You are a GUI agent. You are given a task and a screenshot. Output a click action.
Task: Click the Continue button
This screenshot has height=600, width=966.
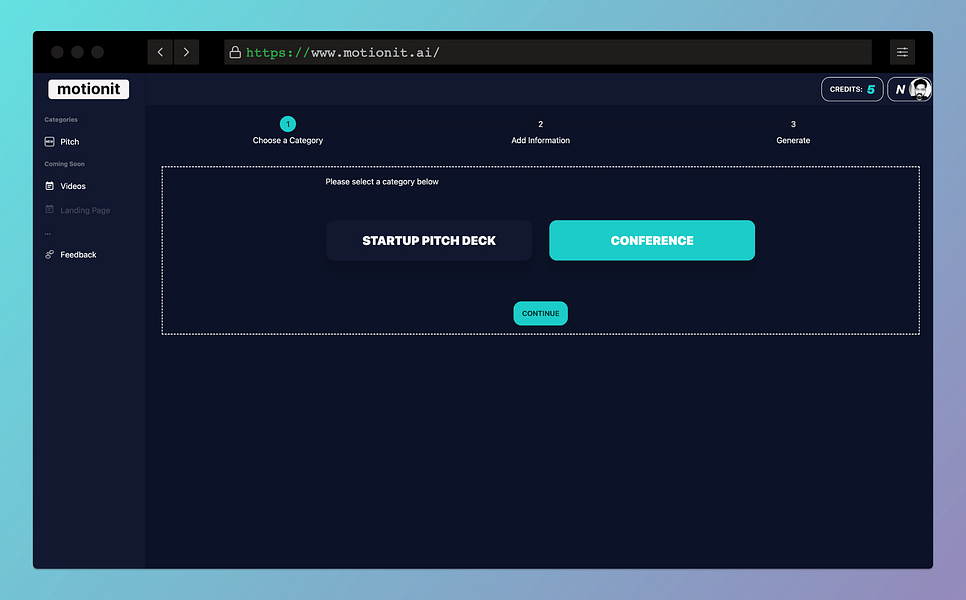(540, 314)
